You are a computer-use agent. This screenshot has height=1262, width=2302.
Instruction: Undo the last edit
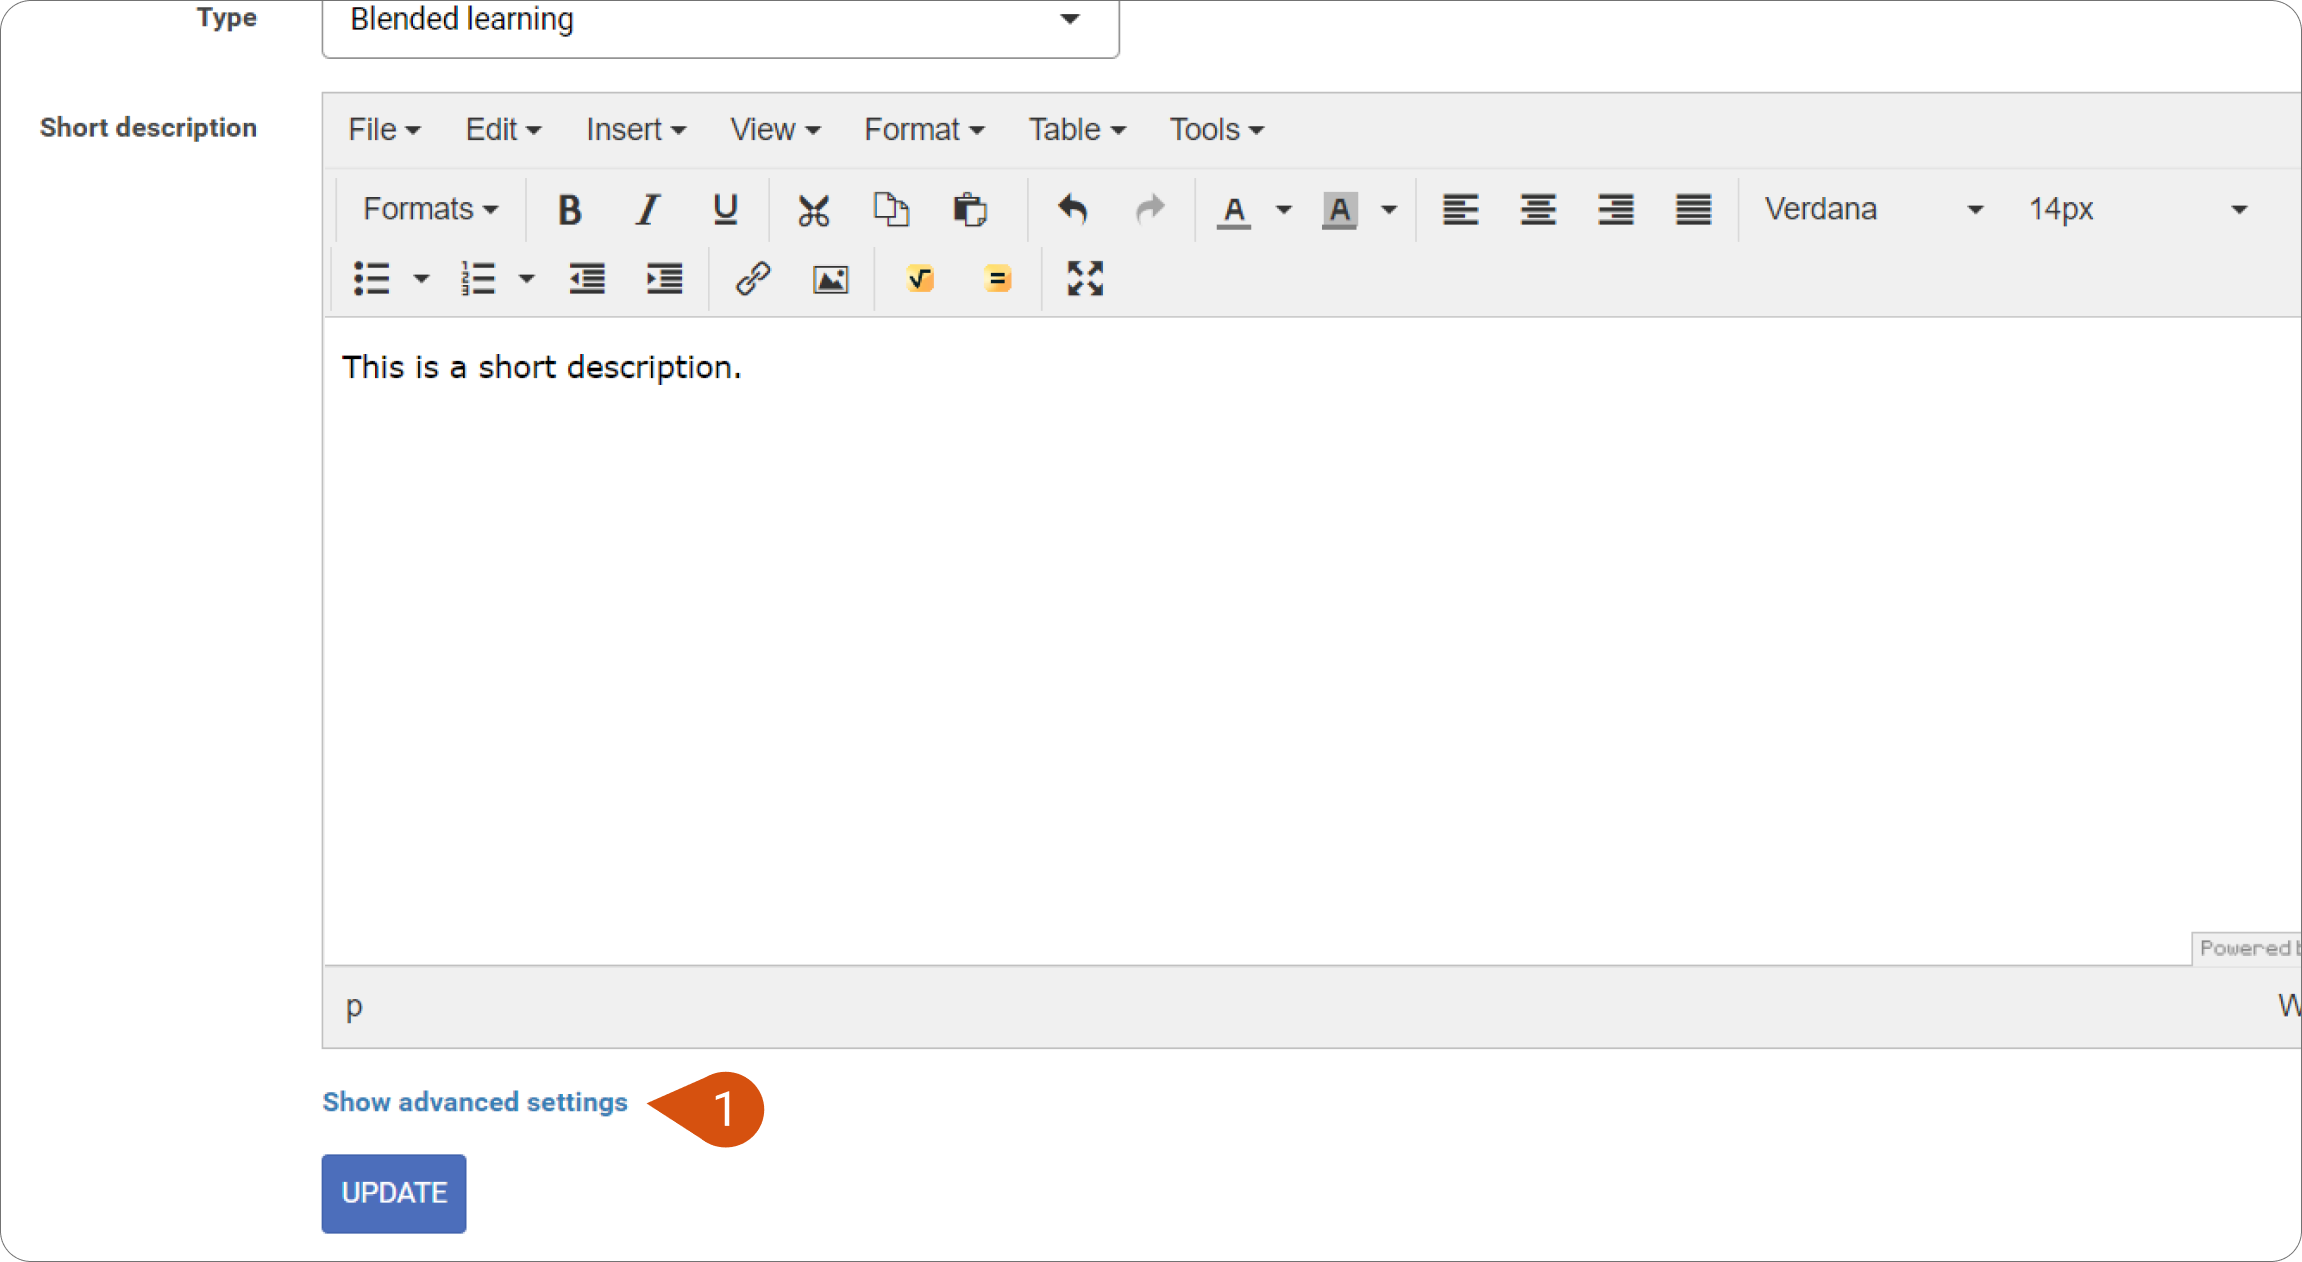click(x=1072, y=210)
